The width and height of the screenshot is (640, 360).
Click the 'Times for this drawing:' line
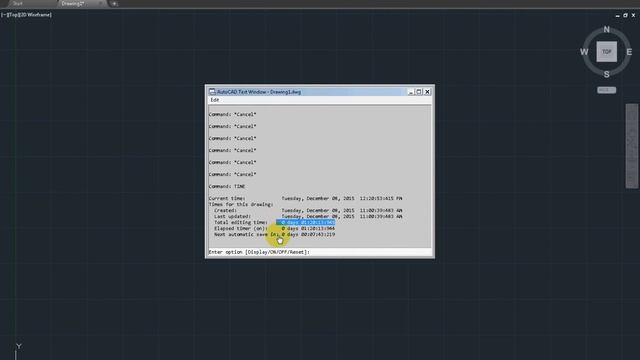click(x=241, y=204)
